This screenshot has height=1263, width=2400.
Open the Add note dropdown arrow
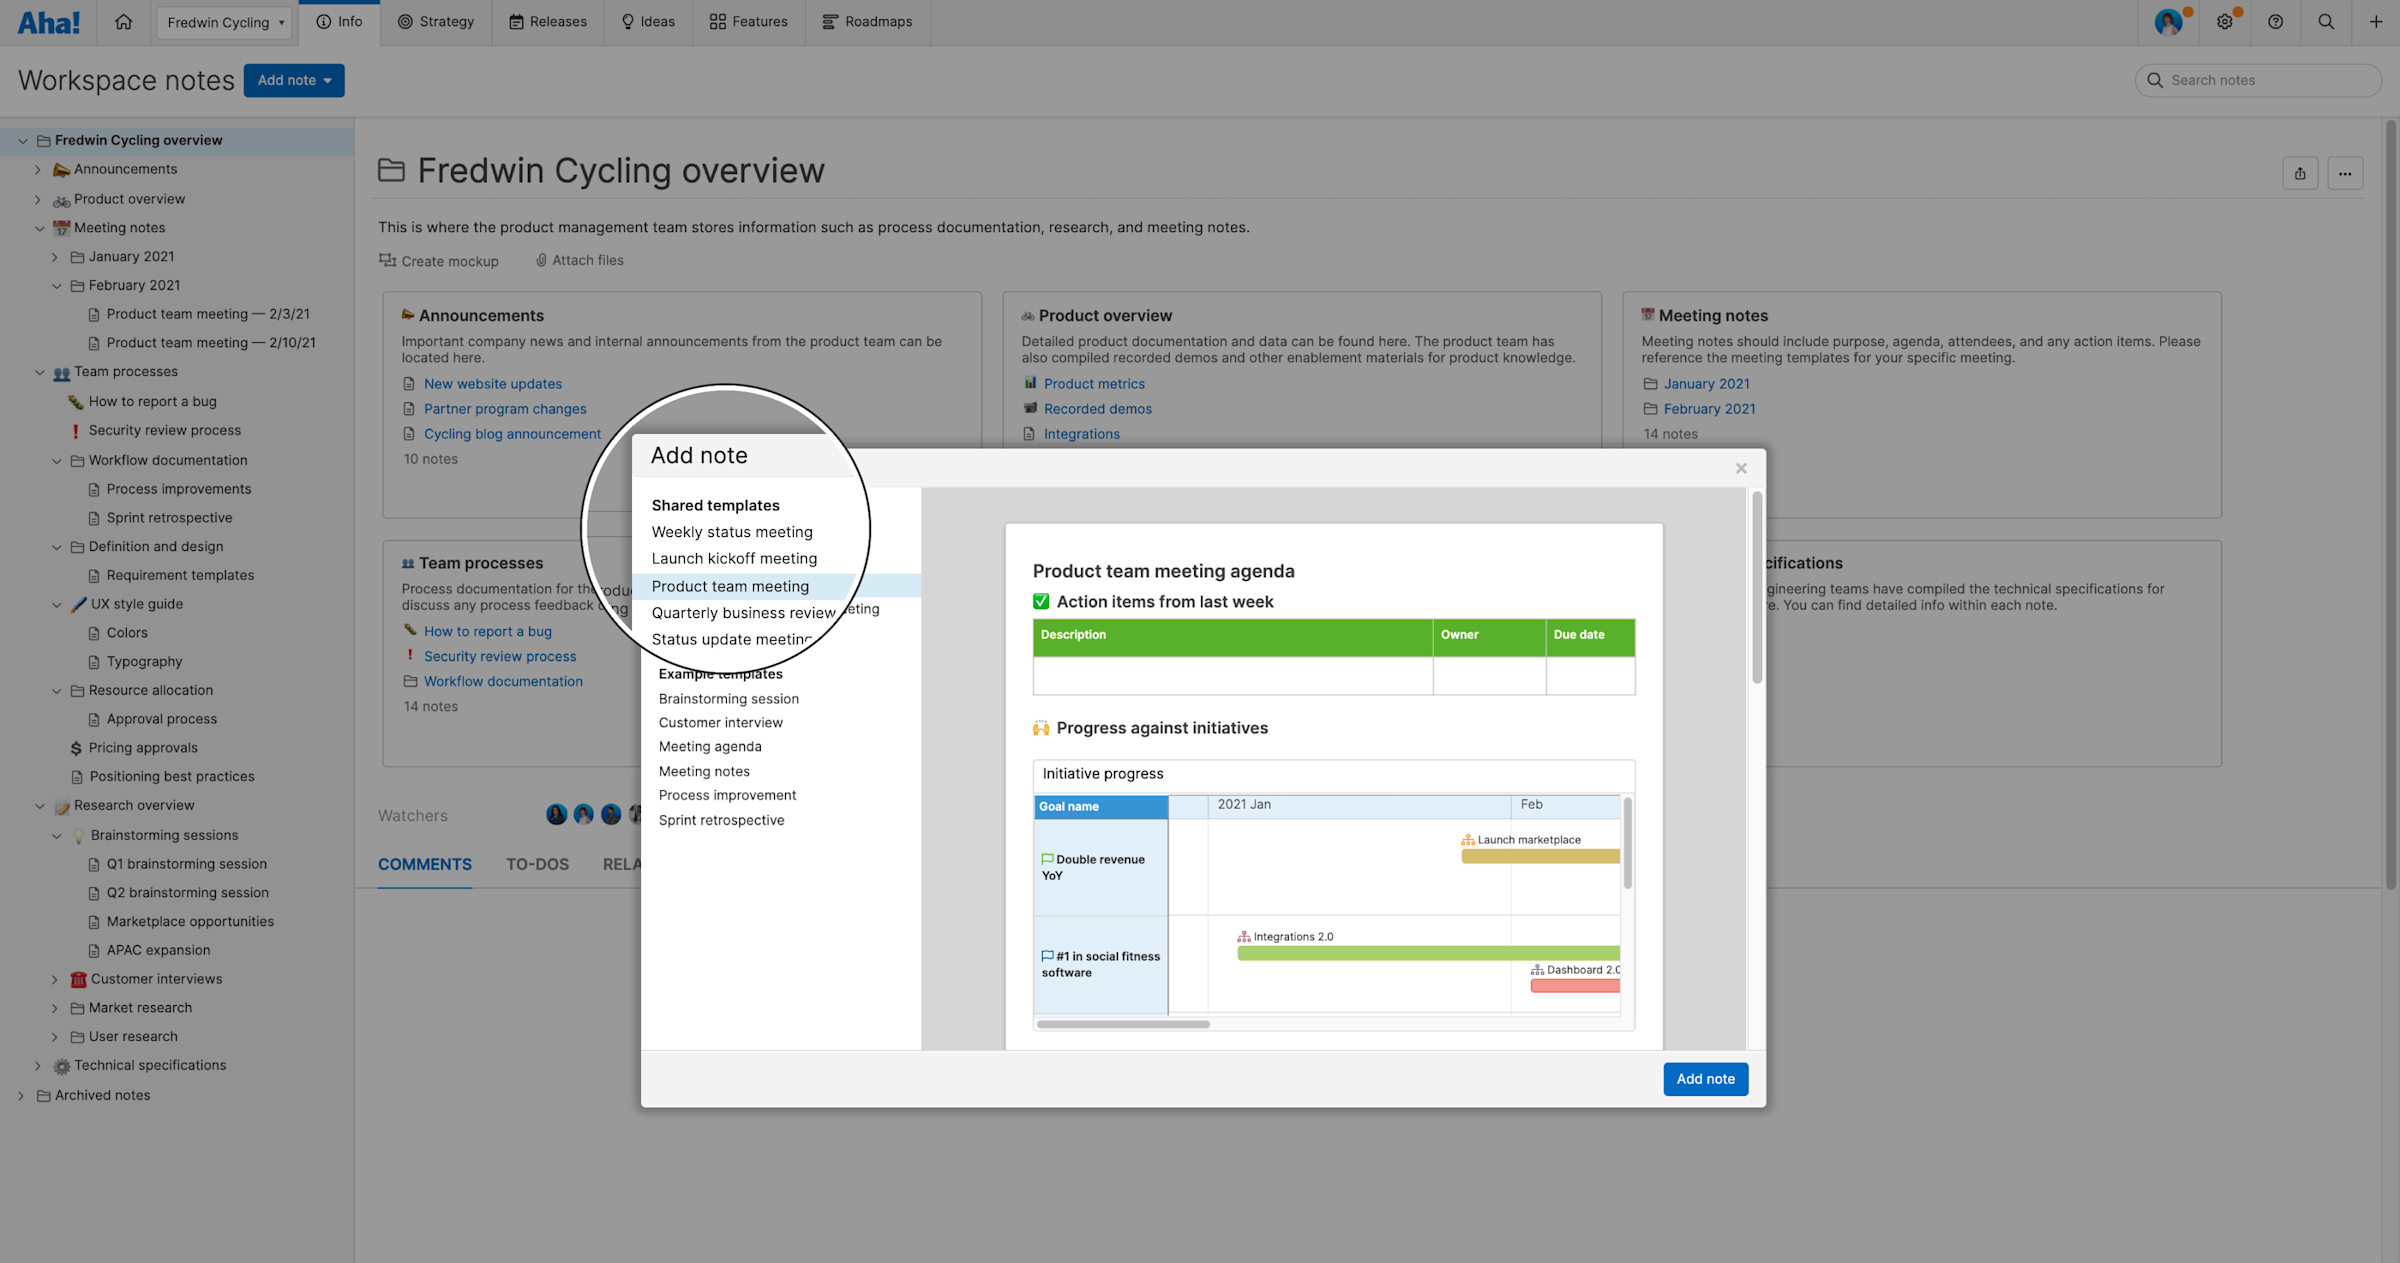pyautogui.click(x=328, y=80)
